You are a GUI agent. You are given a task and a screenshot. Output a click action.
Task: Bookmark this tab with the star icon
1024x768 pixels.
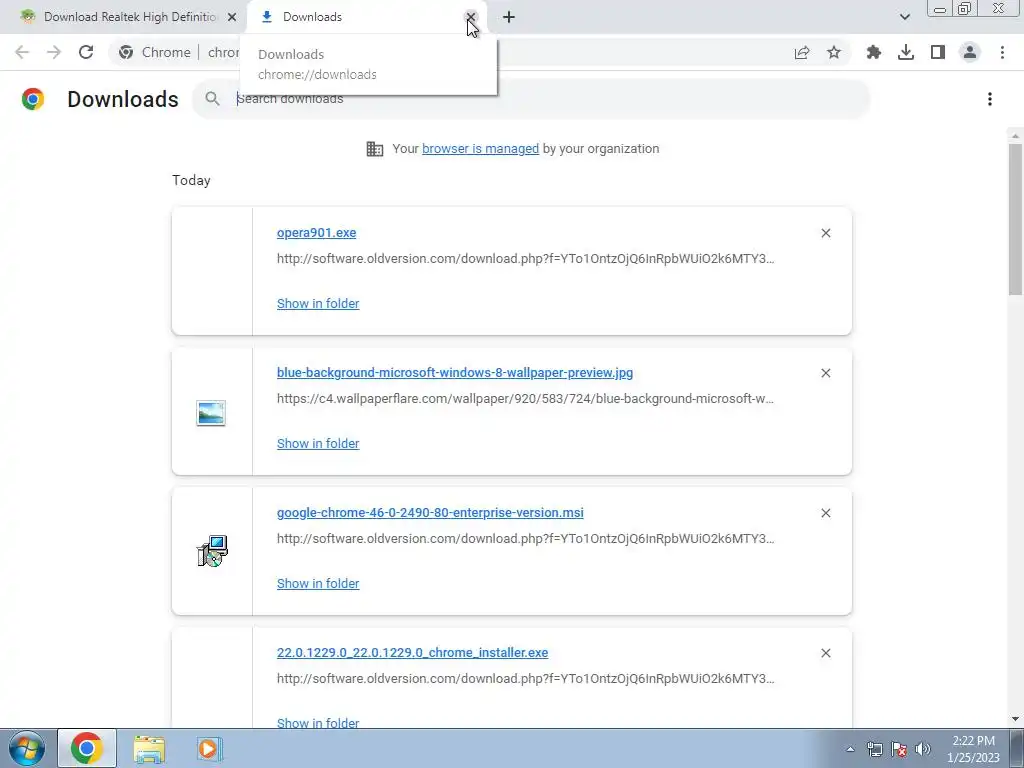pyautogui.click(x=834, y=52)
